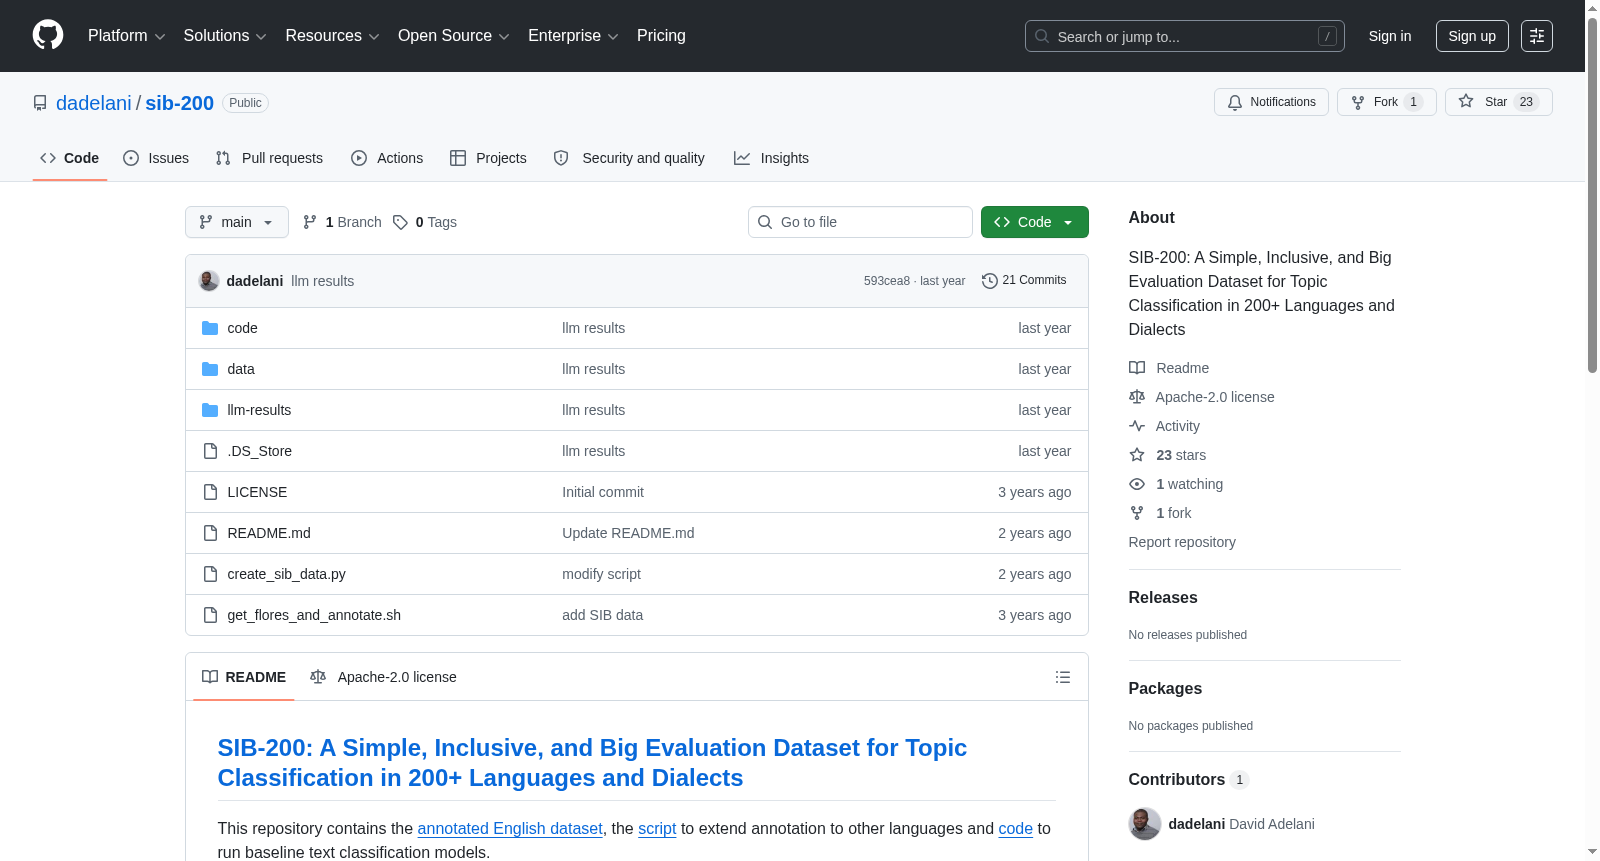The image size is (1600, 861).
Task: Open the dadelani owner profile link
Action: click(94, 103)
